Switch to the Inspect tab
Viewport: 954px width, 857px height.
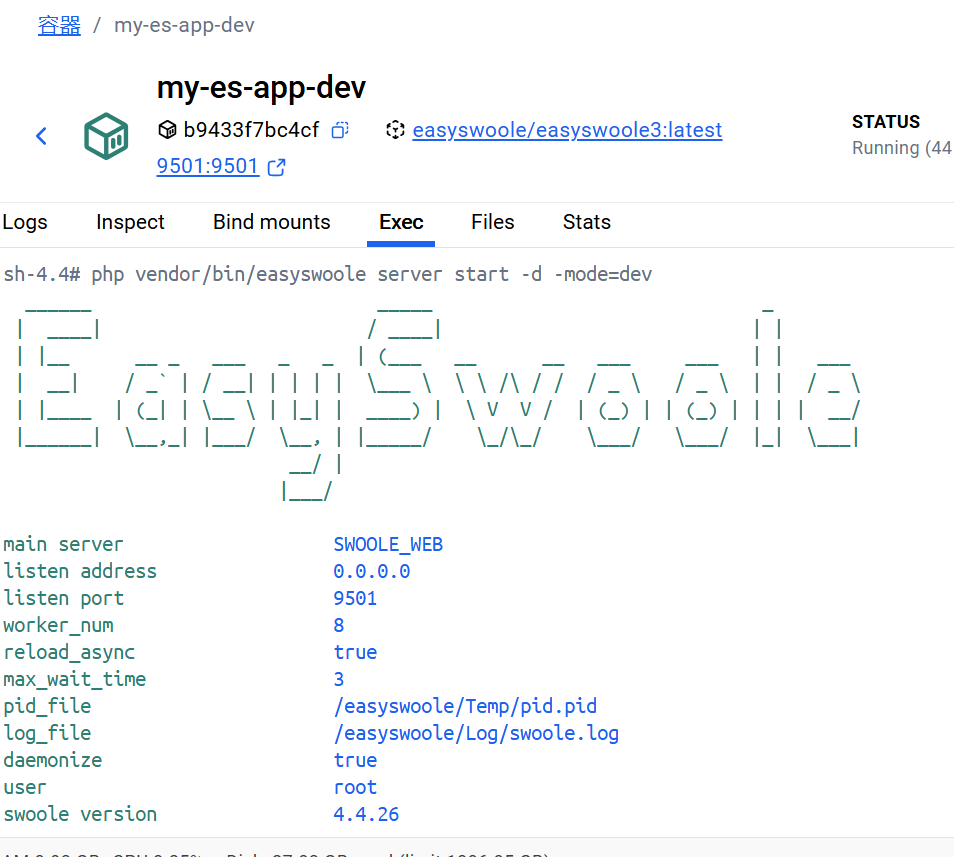(130, 222)
